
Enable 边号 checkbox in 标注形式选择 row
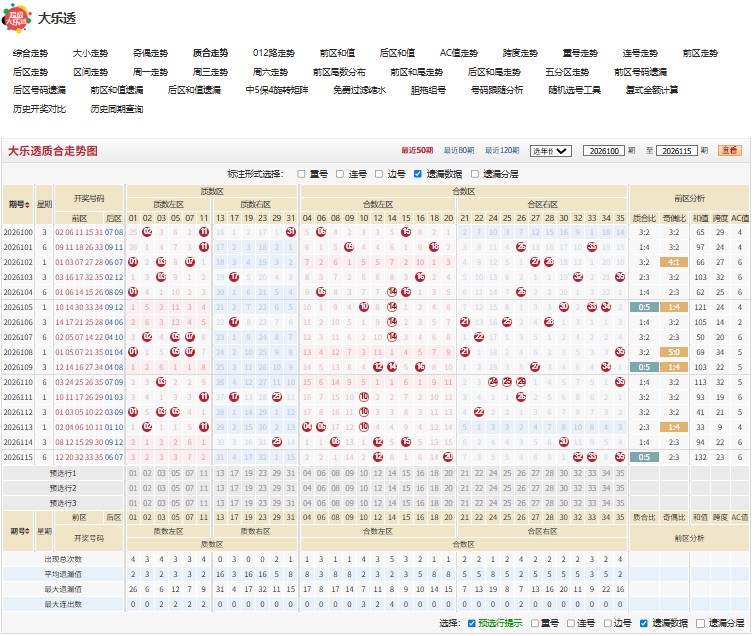[379, 174]
